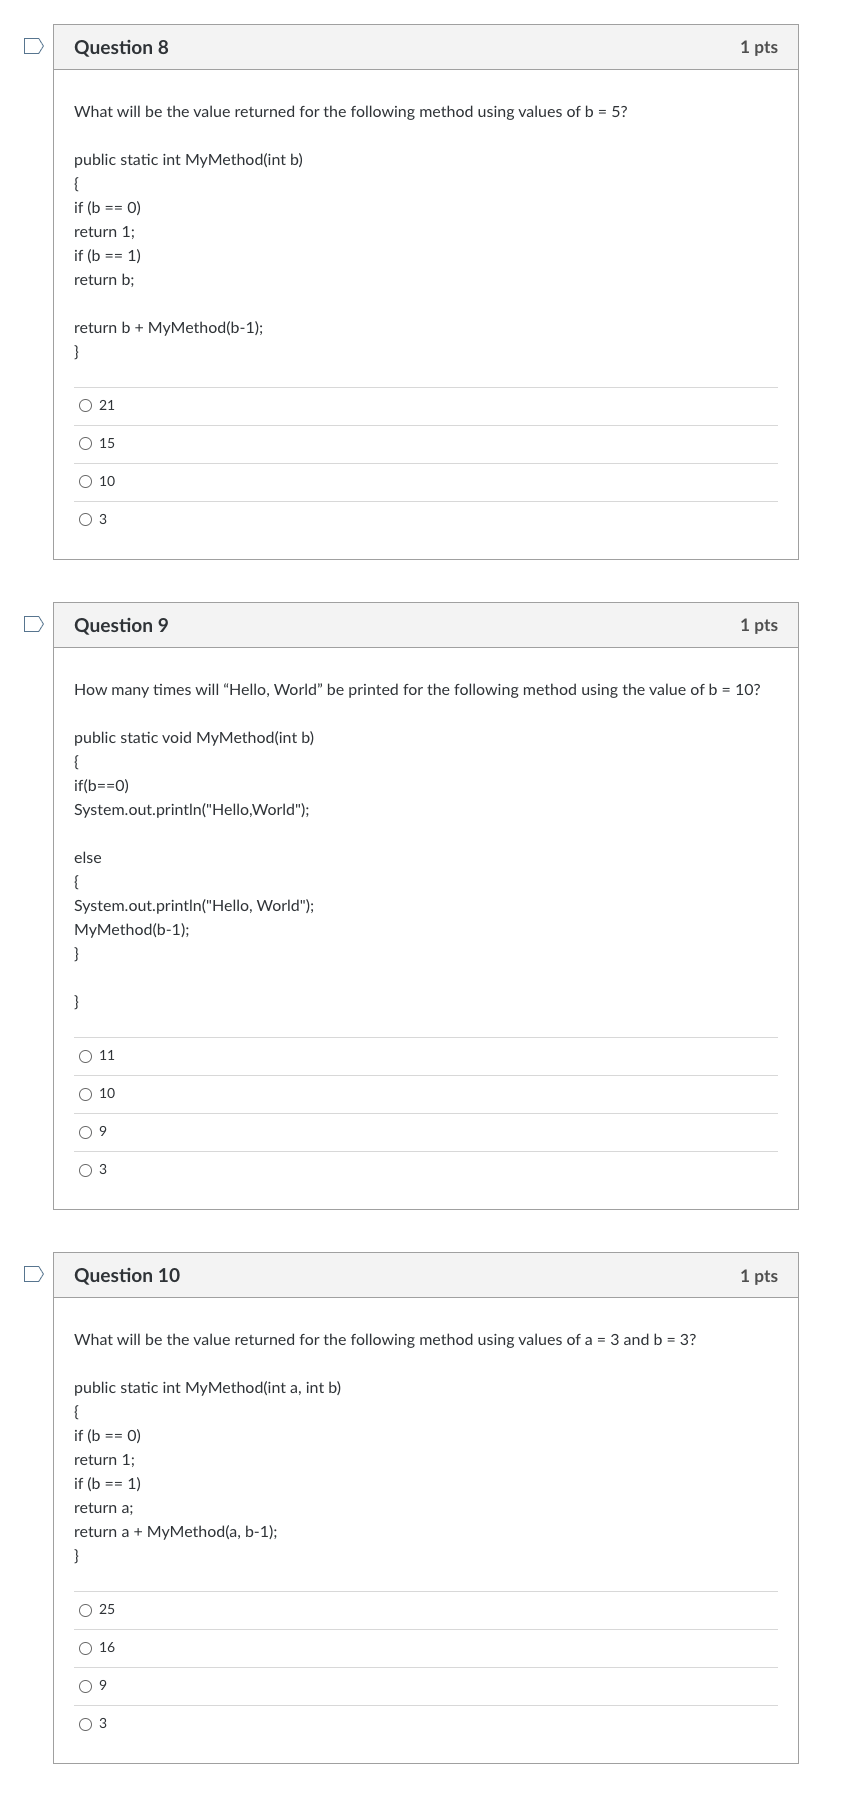
Task: Select answer 25 for Question 10
Action: (85, 1609)
